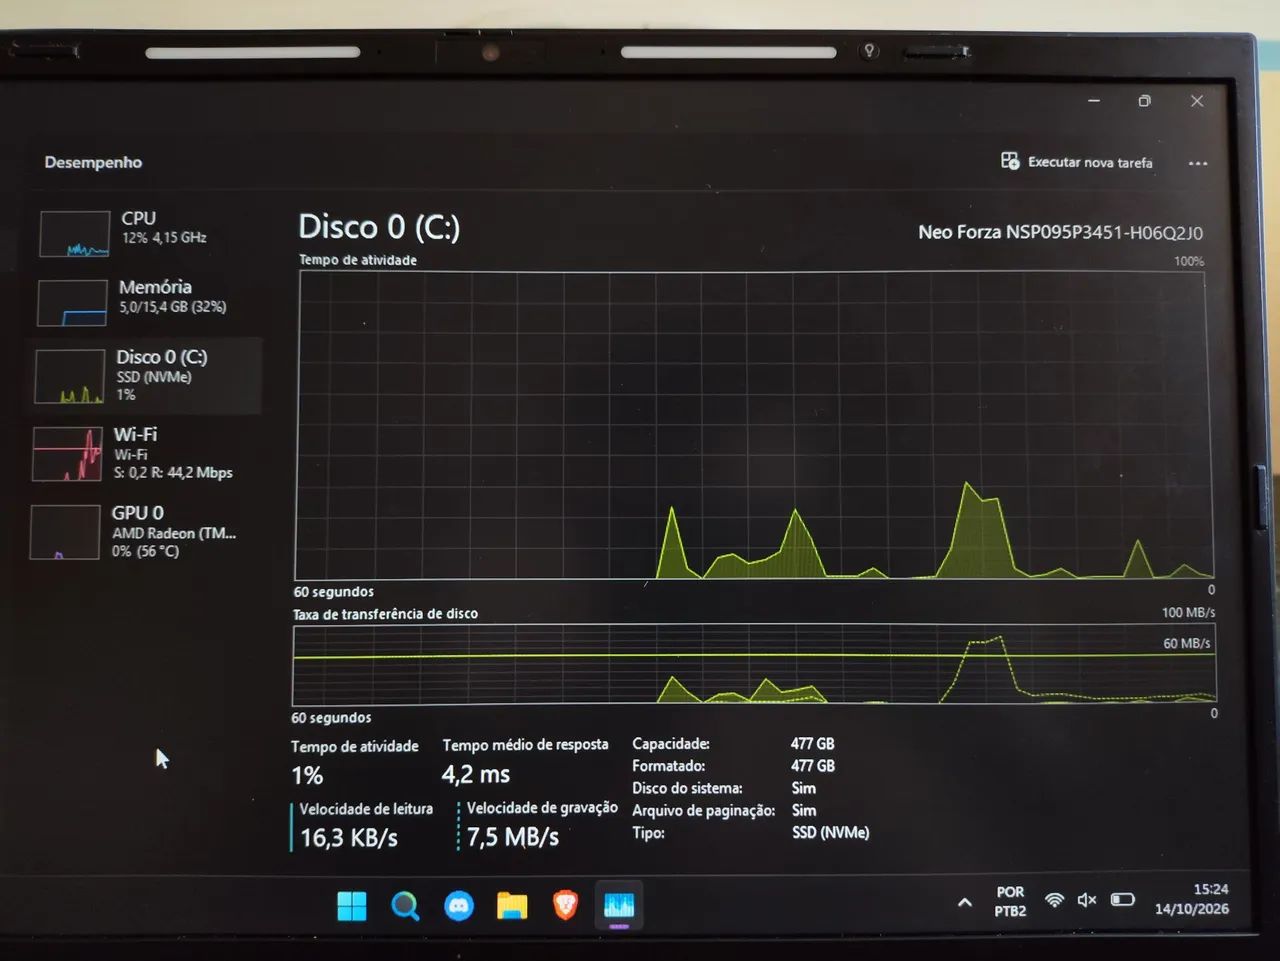Viewport: 1280px width, 961px height.
Task: Open clock and date 15:24 panel
Action: [x=1192, y=899]
